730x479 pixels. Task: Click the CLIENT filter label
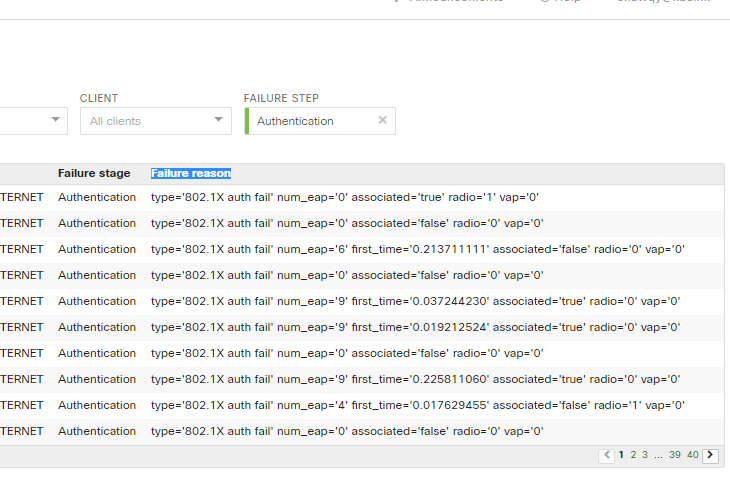tap(99, 98)
